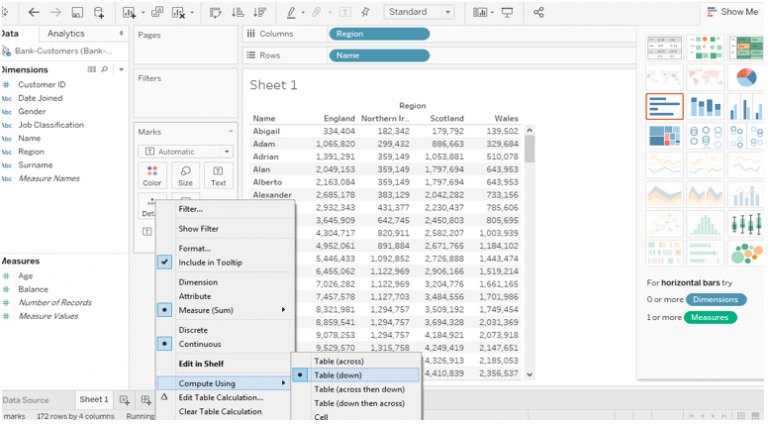Click the presentation mode icon
The height and width of the screenshot is (424, 768).
[x=507, y=12]
